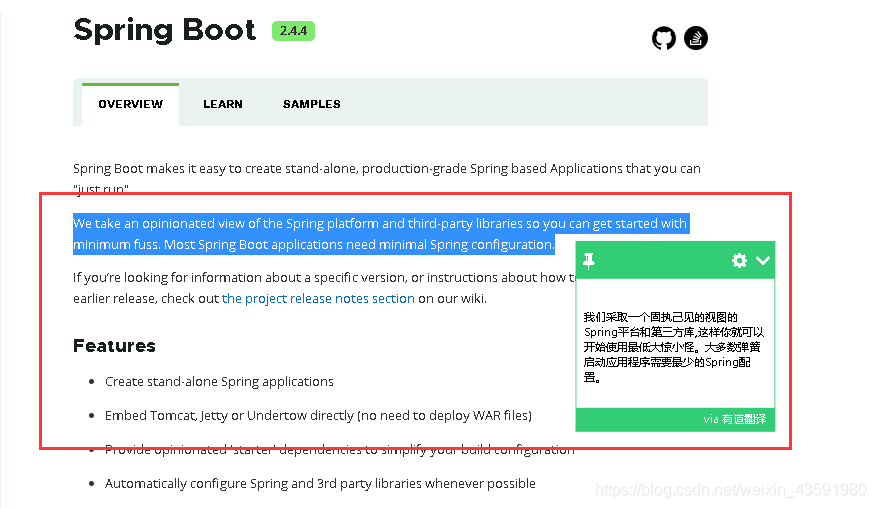The image size is (876, 508).
Task: Click the highlighted opinionated view paragraph
Action: click(x=381, y=234)
